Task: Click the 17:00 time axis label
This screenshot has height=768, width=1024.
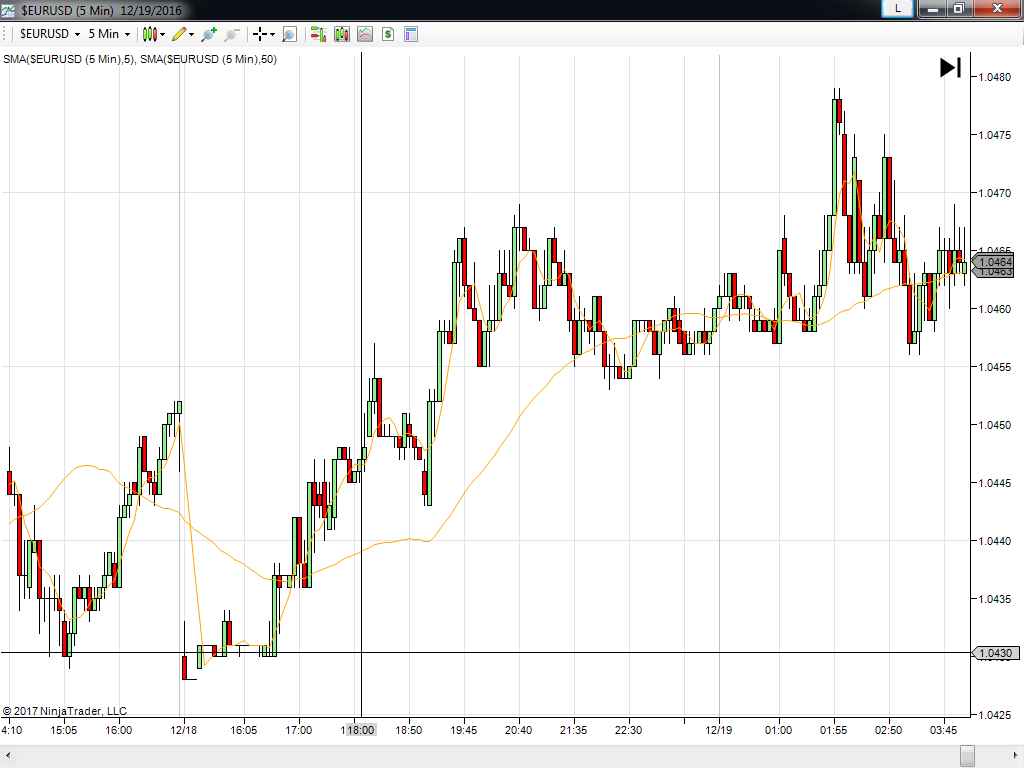Action: (298, 730)
